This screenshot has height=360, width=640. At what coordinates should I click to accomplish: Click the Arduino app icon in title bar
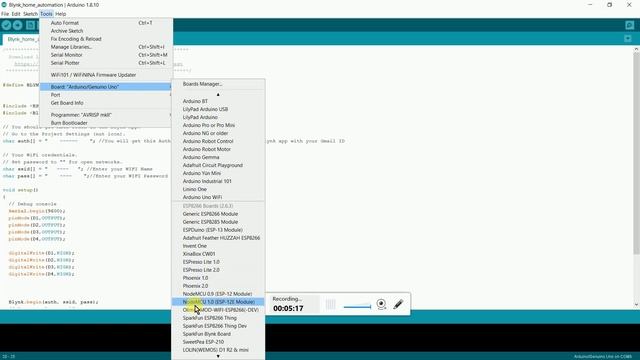click(4, 5)
